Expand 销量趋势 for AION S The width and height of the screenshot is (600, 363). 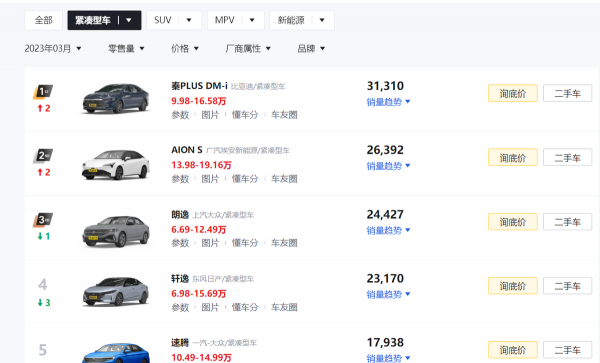388,166
